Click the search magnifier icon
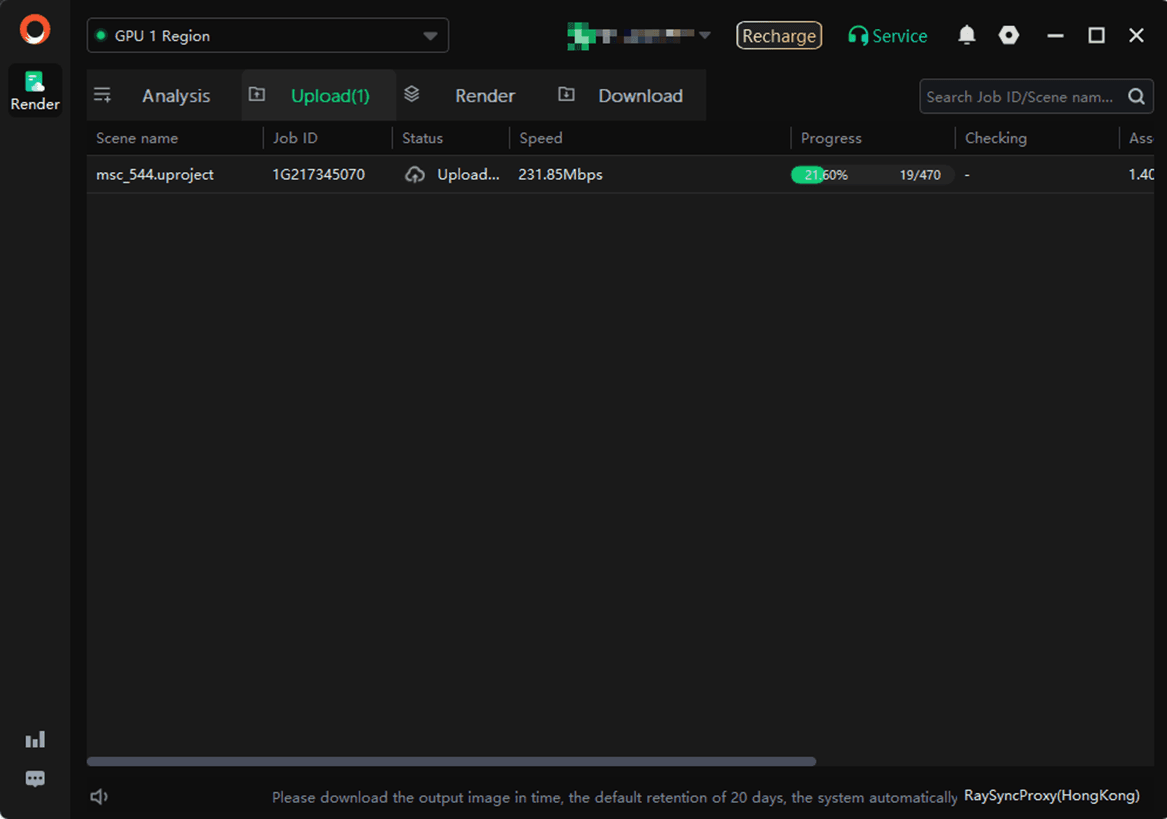 tap(1136, 97)
